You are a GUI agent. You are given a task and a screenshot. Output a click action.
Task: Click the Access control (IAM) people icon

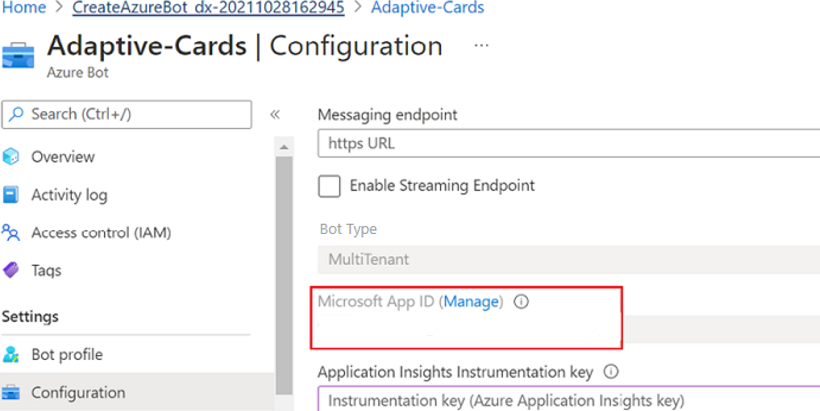point(10,233)
